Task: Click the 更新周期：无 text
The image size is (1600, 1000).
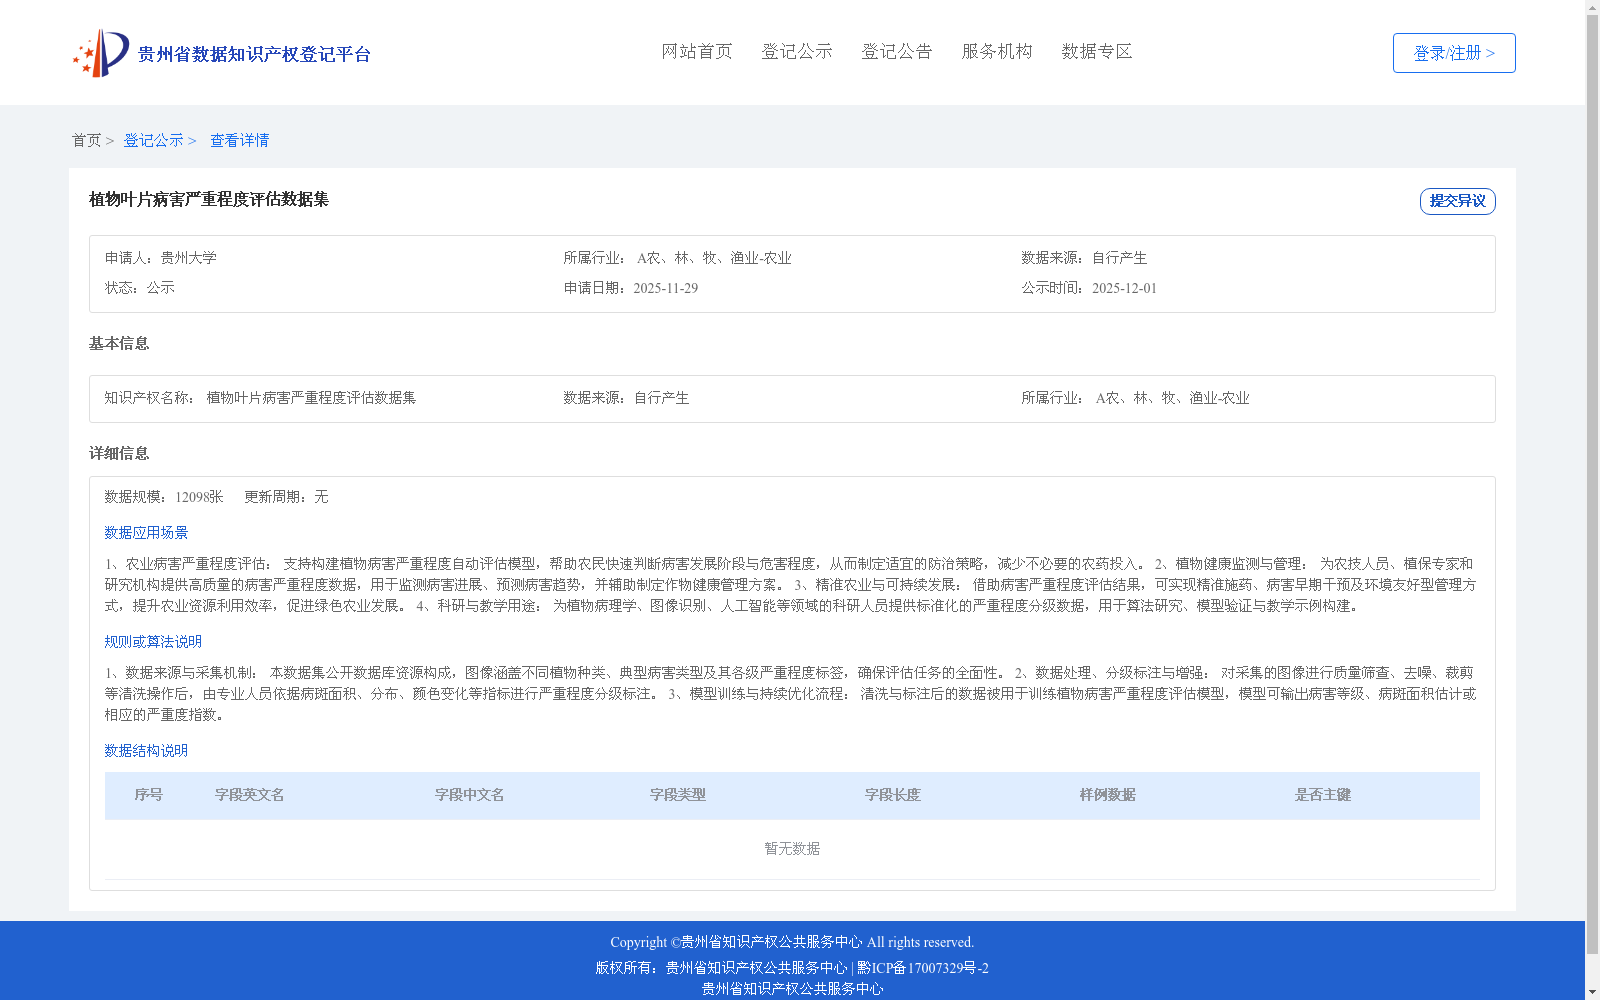Action: (x=286, y=497)
